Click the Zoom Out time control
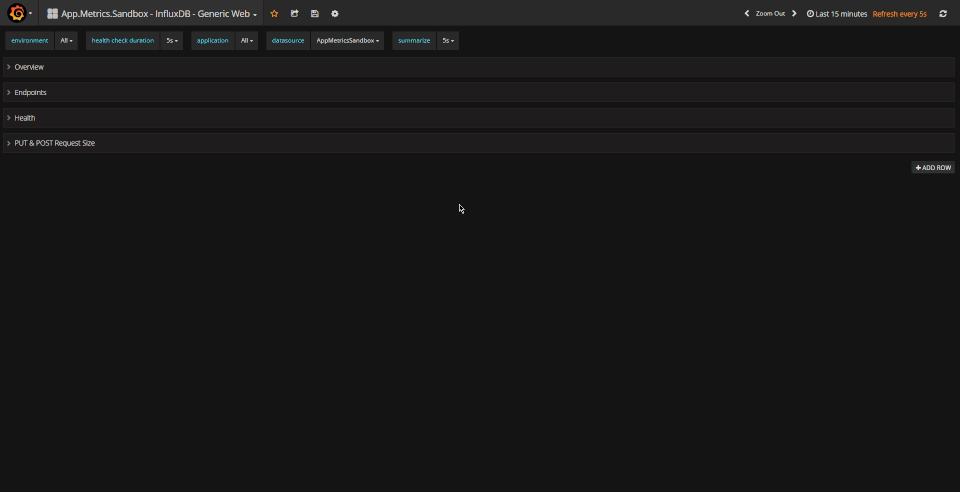The width and height of the screenshot is (960, 492). [770, 13]
